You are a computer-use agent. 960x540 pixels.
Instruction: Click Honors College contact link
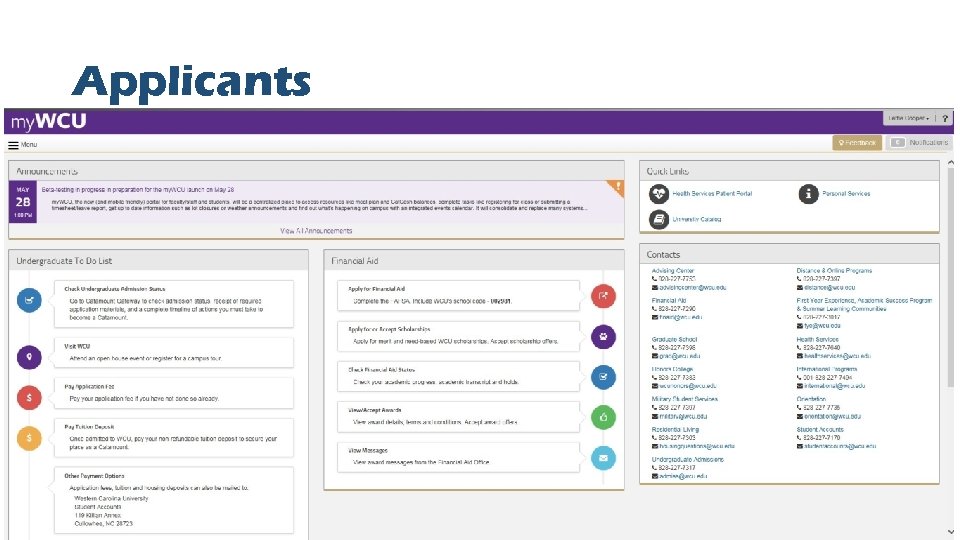(672, 369)
